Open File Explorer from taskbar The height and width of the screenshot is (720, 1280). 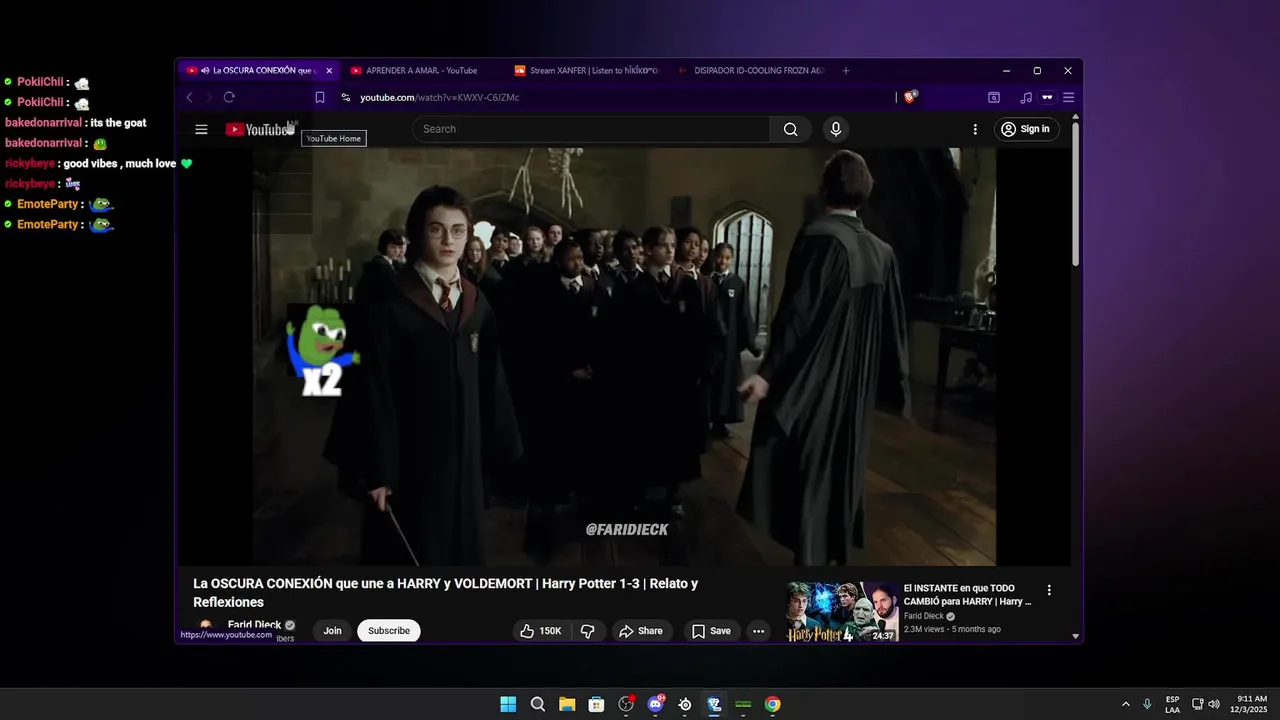pos(567,704)
